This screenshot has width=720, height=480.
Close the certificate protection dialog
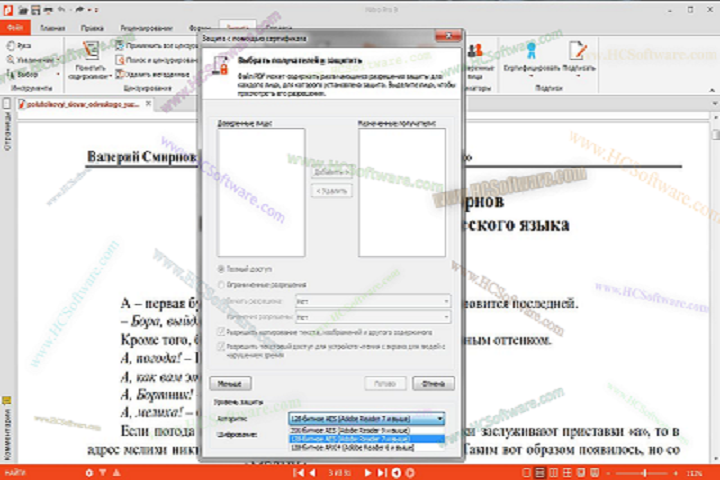[x=448, y=36]
